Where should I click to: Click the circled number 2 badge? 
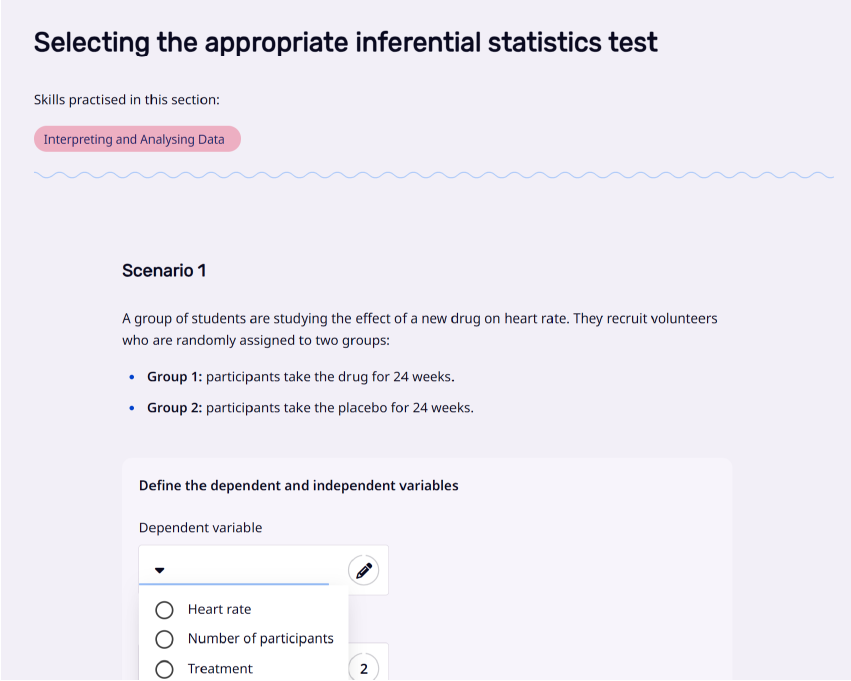coord(364,669)
